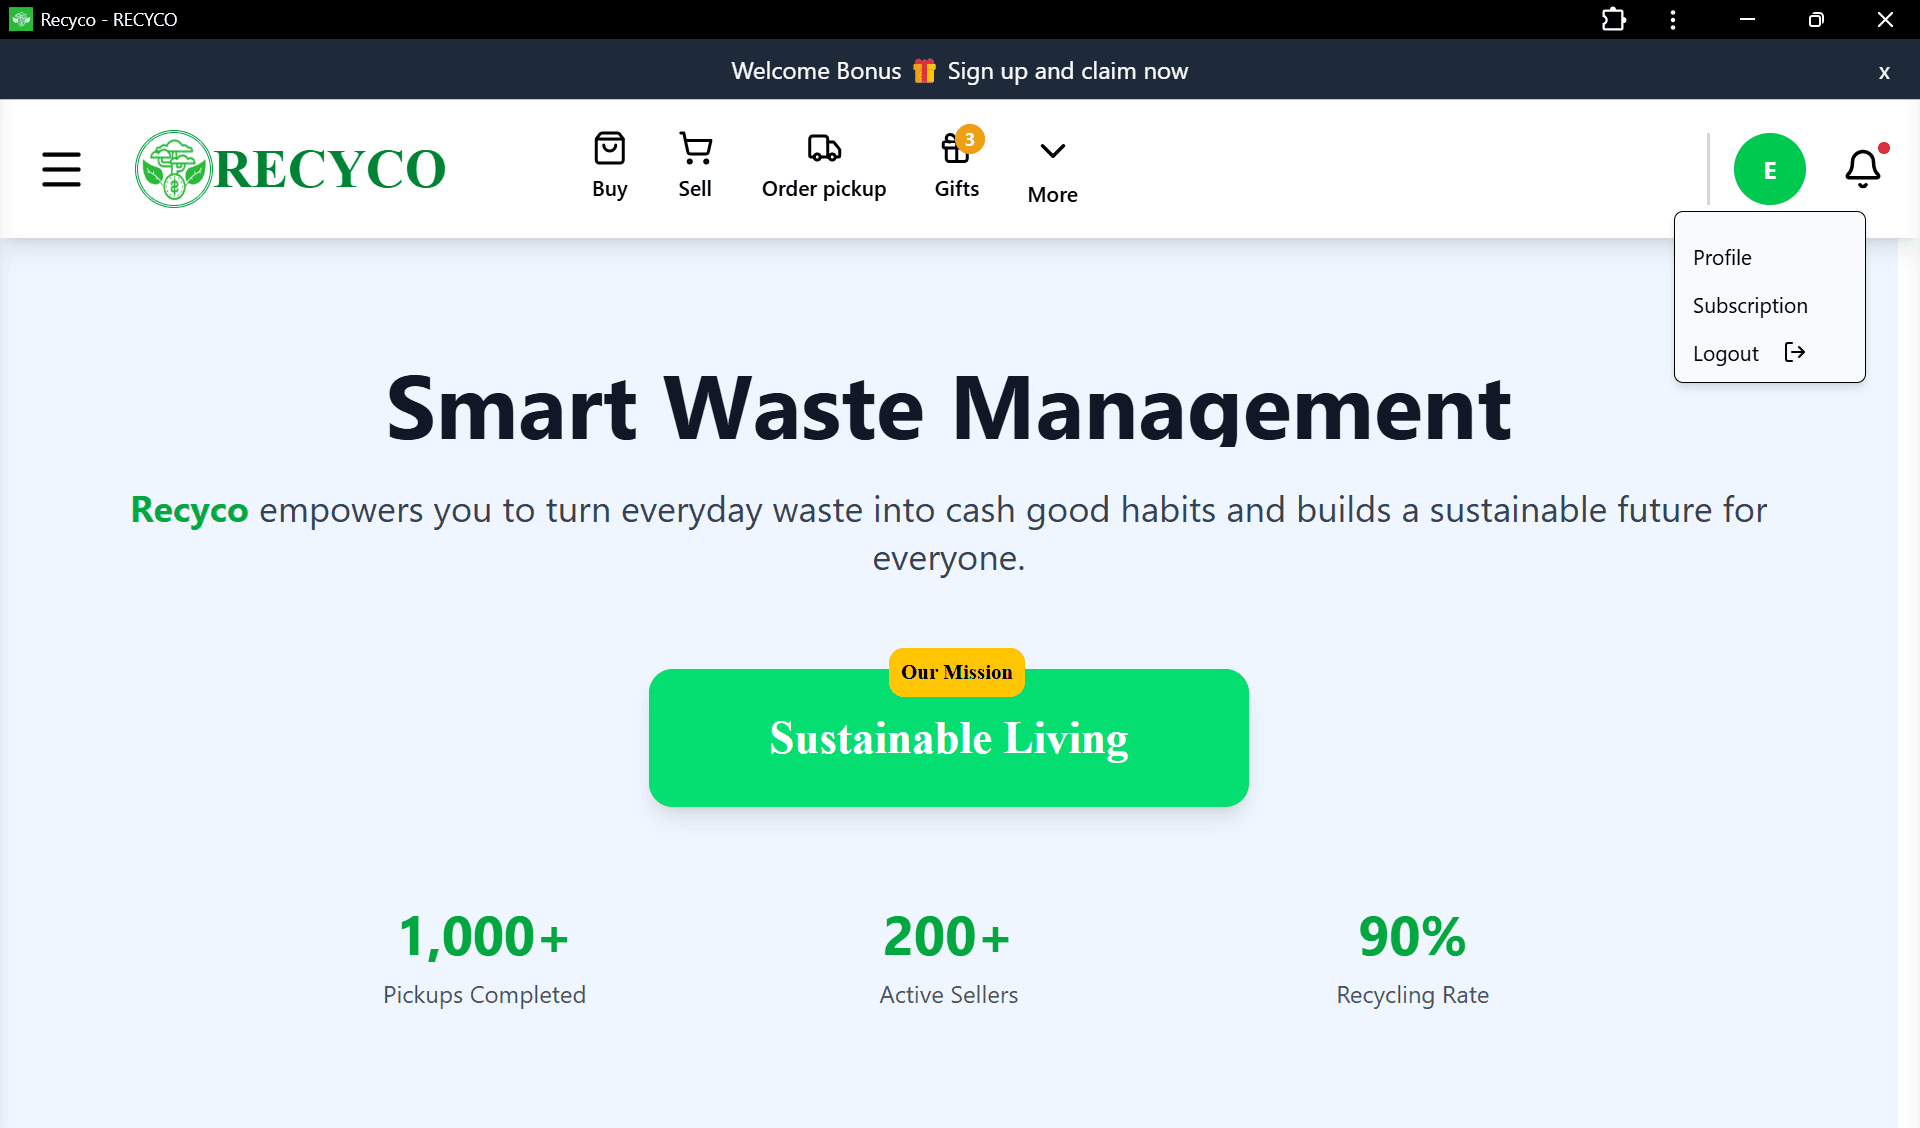
Task: Open the browser three-dot menu
Action: tap(1672, 19)
